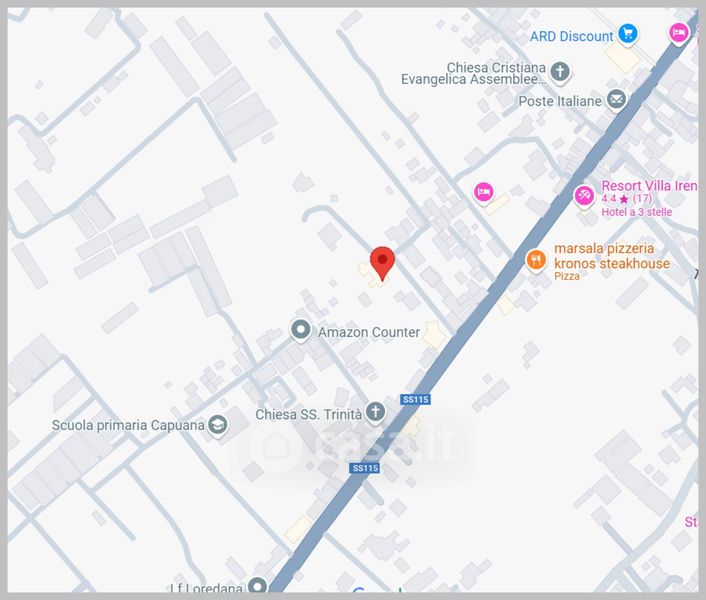Viewport: 706px width, 600px height.
Task: Click the Resort Villa Irene pink icon
Action: [x=585, y=194]
